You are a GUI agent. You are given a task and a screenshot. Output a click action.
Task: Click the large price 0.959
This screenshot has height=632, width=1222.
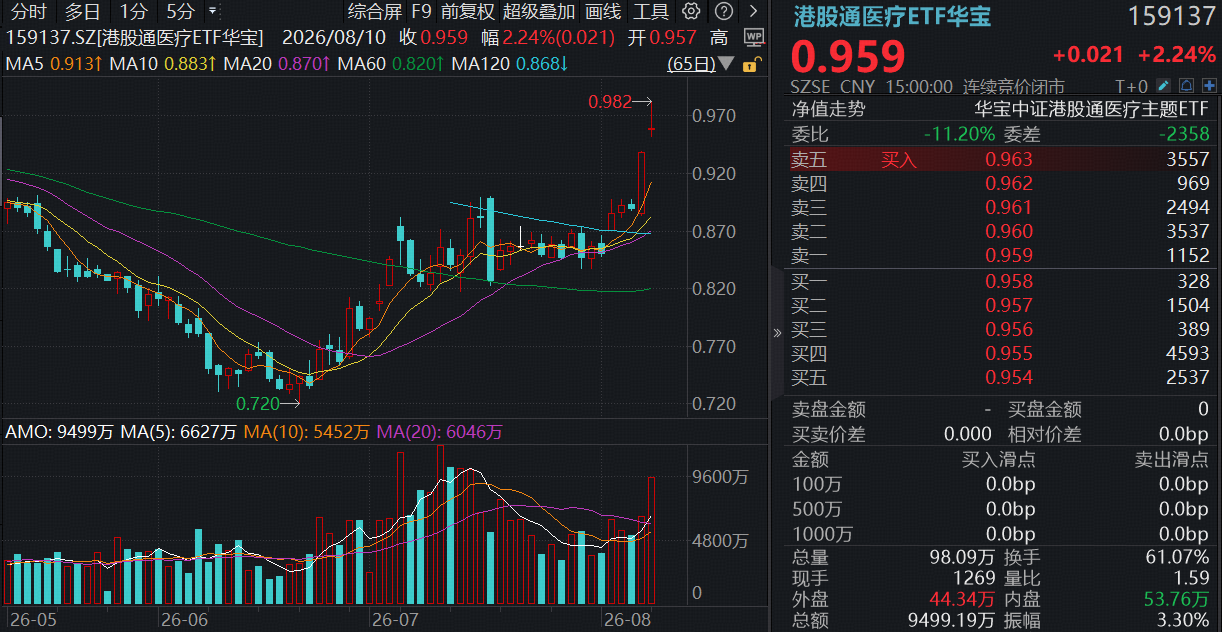tap(849, 57)
